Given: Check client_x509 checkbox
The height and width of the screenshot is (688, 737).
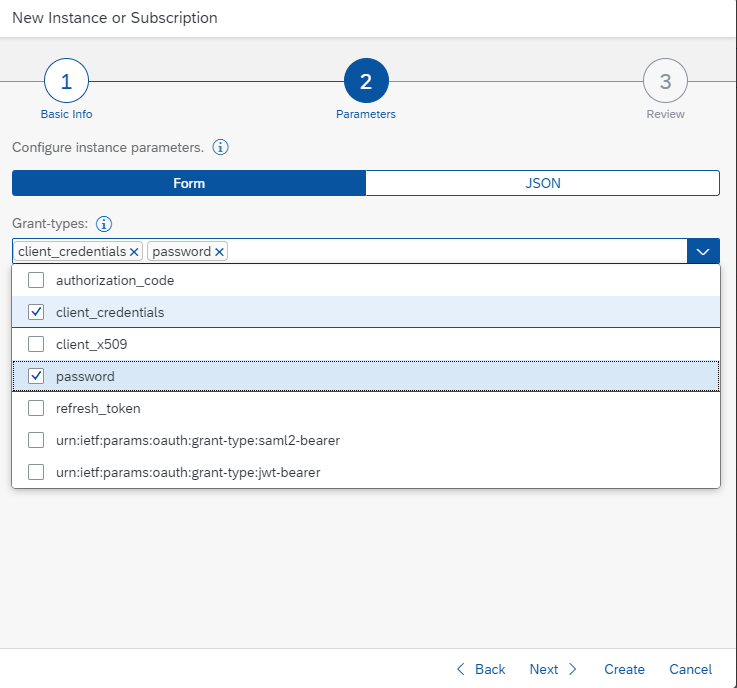Looking at the screenshot, I should point(36,344).
